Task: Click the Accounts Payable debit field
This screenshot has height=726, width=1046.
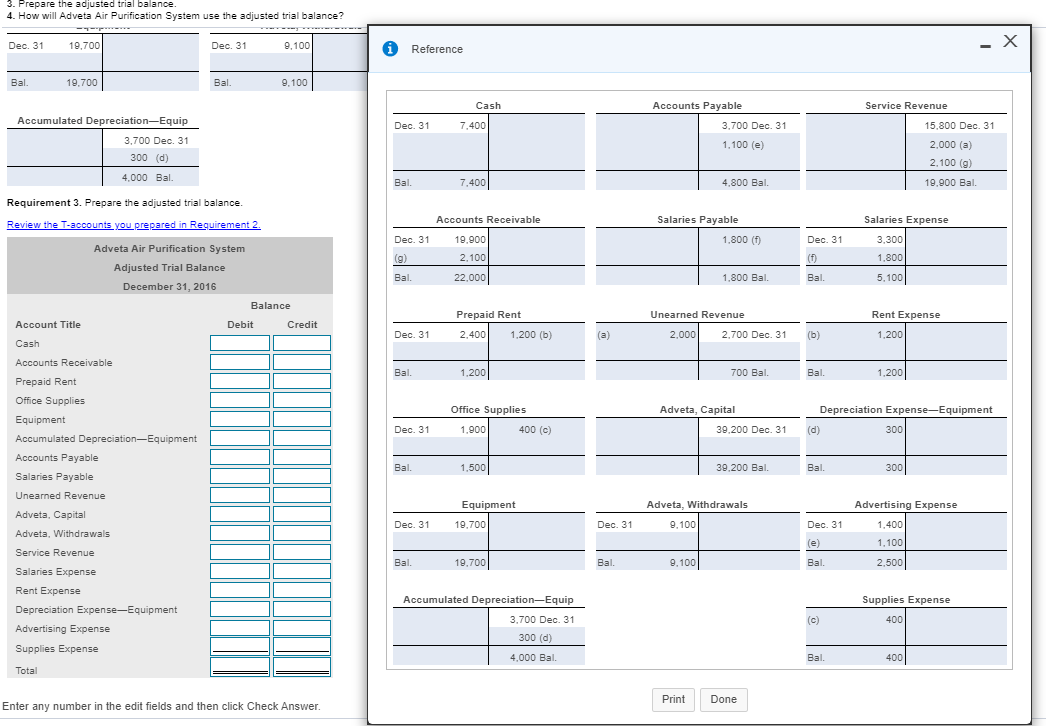Action: pyautogui.click(x=240, y=457)
